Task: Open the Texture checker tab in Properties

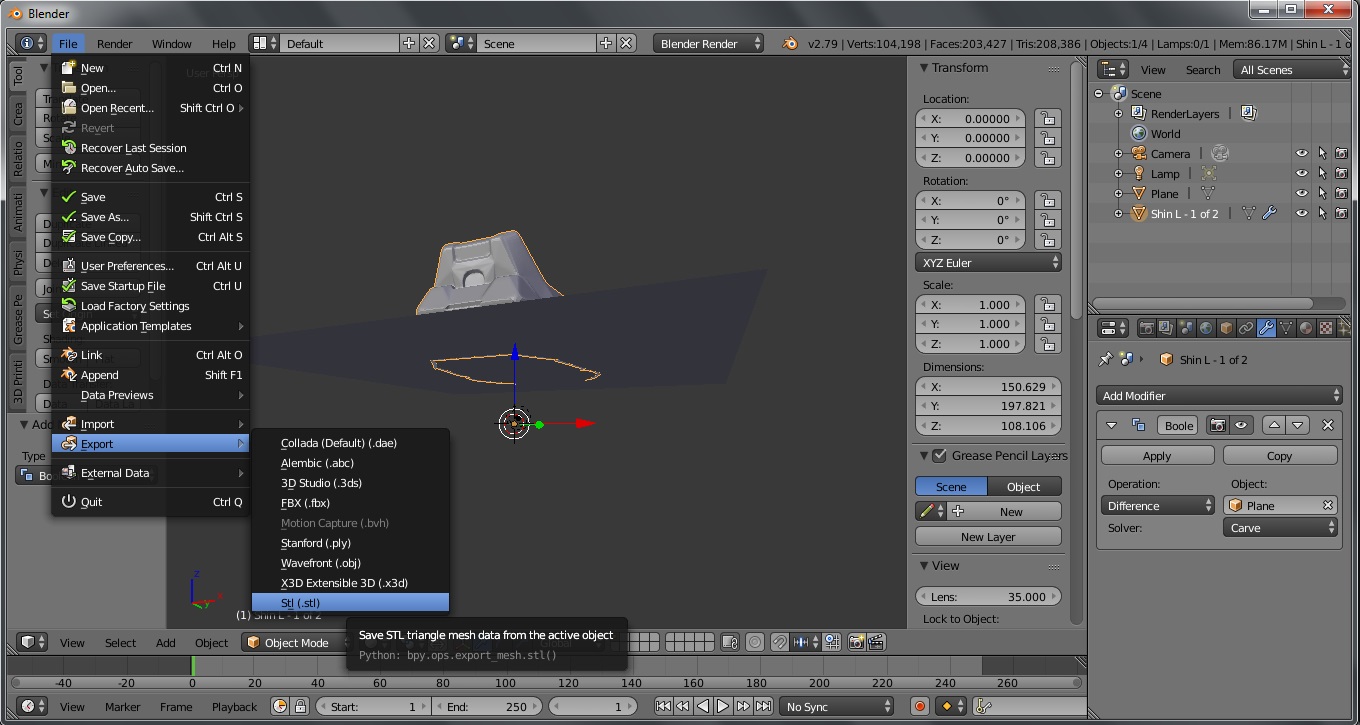Action: [x=1326, y=328]
